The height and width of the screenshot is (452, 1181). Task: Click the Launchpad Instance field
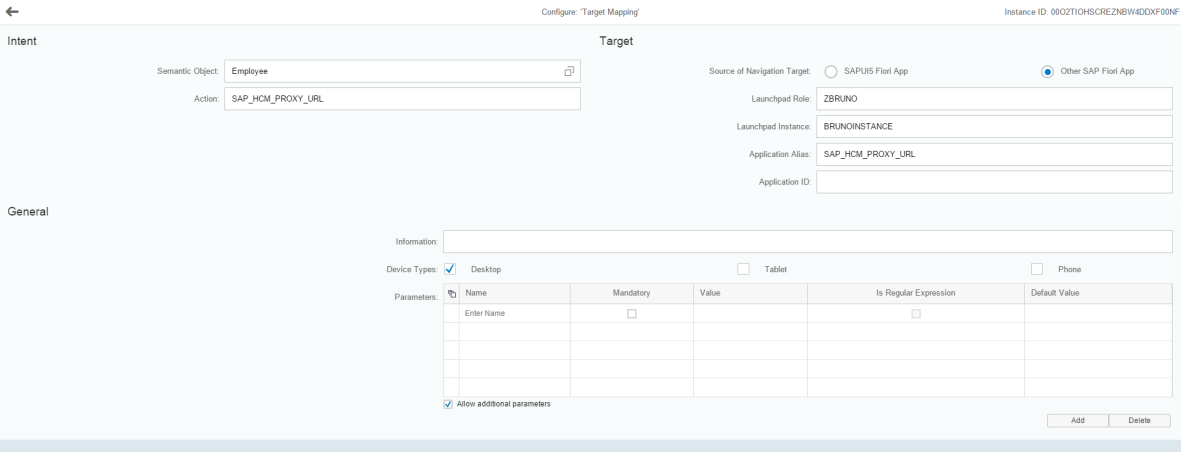click(993, 127)
